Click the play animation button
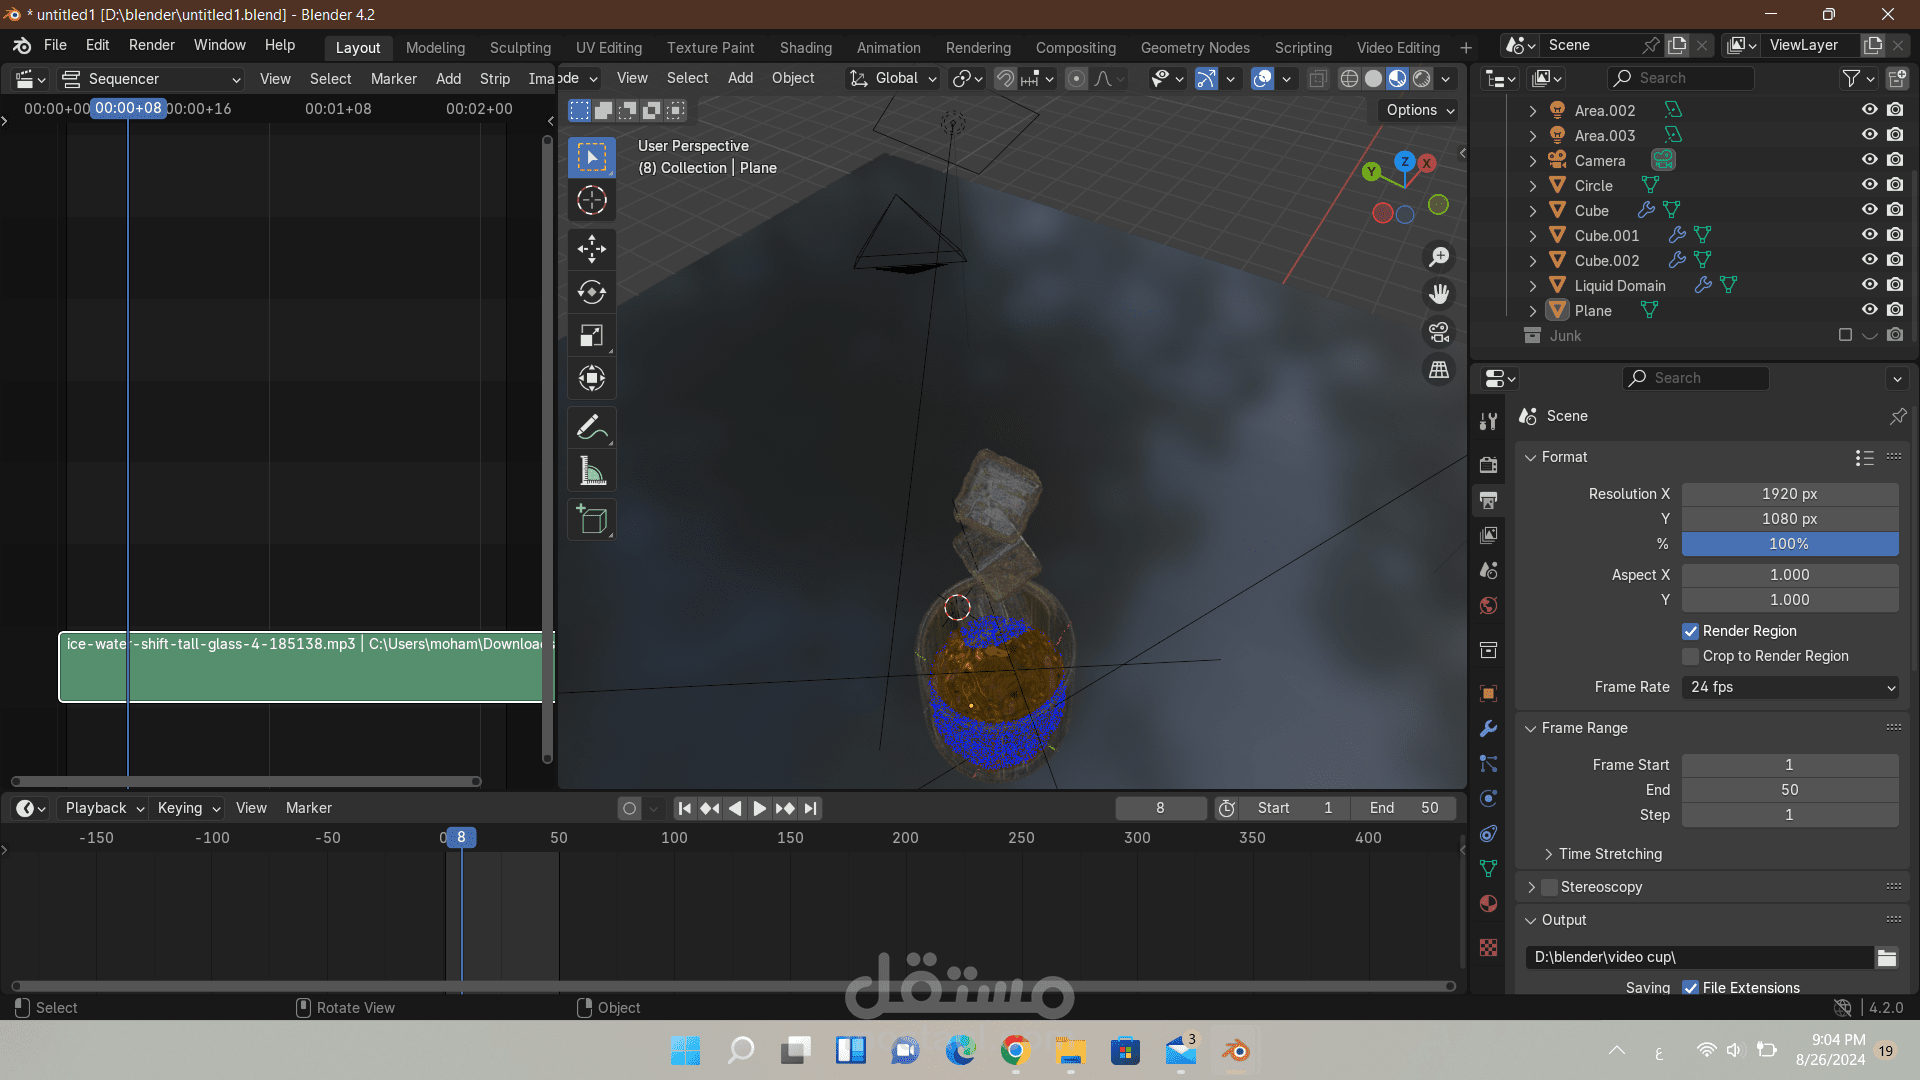 point(759,808)
